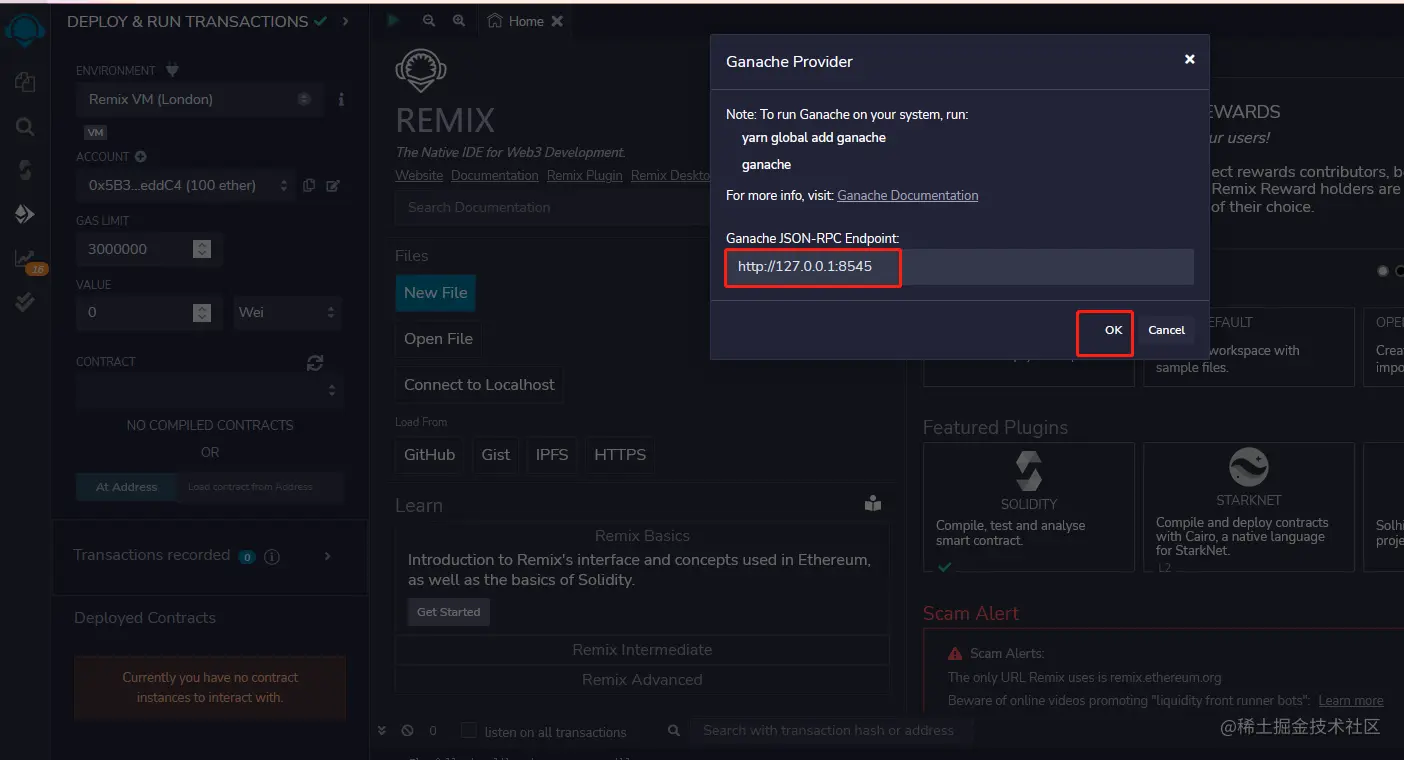This screenshot has width=1404, height=760.
Task: Open the File Explorer sidebar icon
Action: [x=25, y=82]
